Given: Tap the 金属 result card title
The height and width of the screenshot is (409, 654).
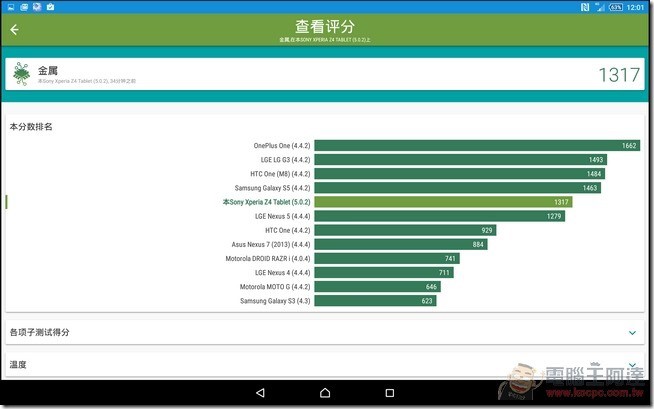Looking at the screenshot, I should [48, 70].
